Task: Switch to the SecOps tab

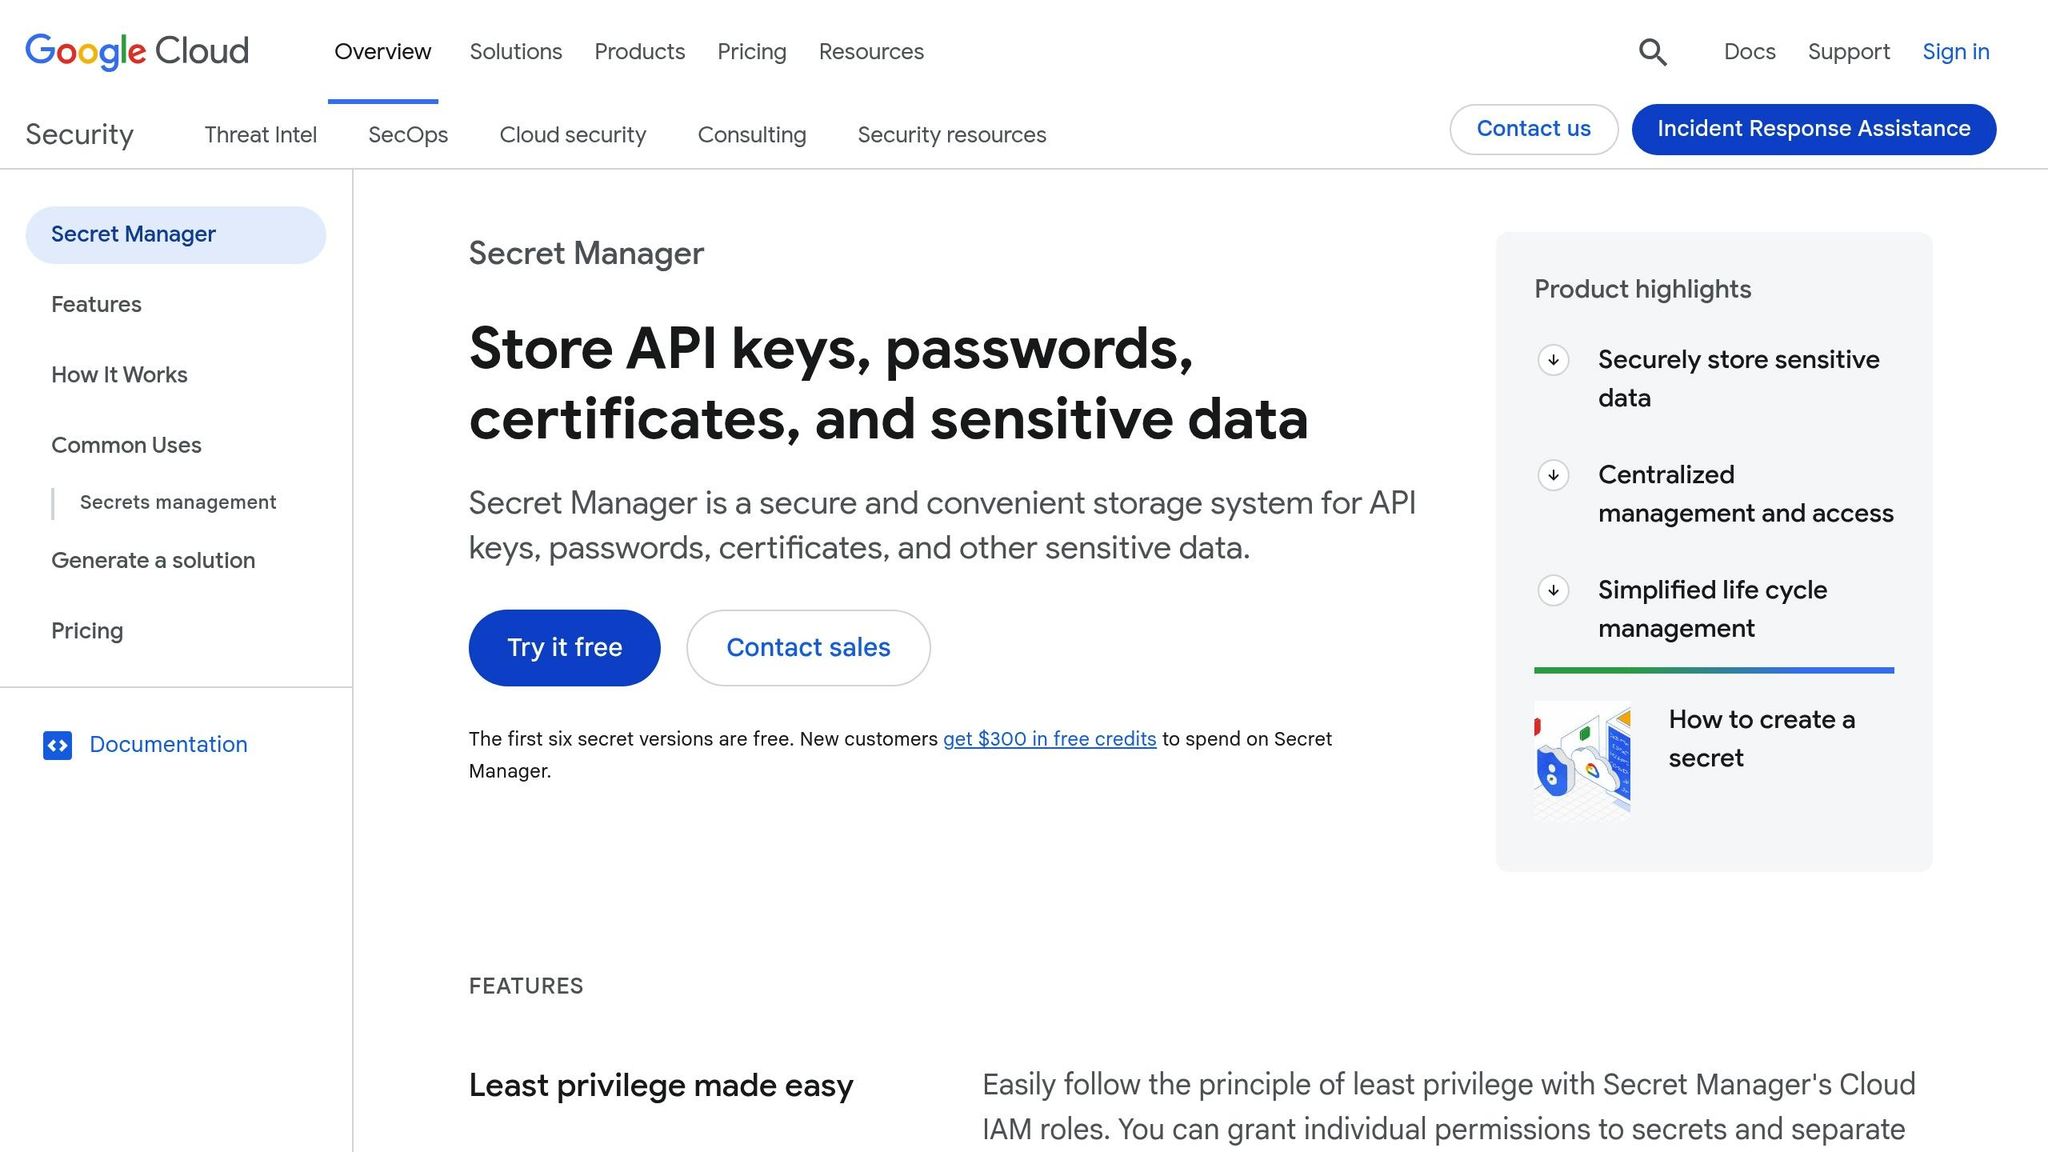Action: point(407,134)
